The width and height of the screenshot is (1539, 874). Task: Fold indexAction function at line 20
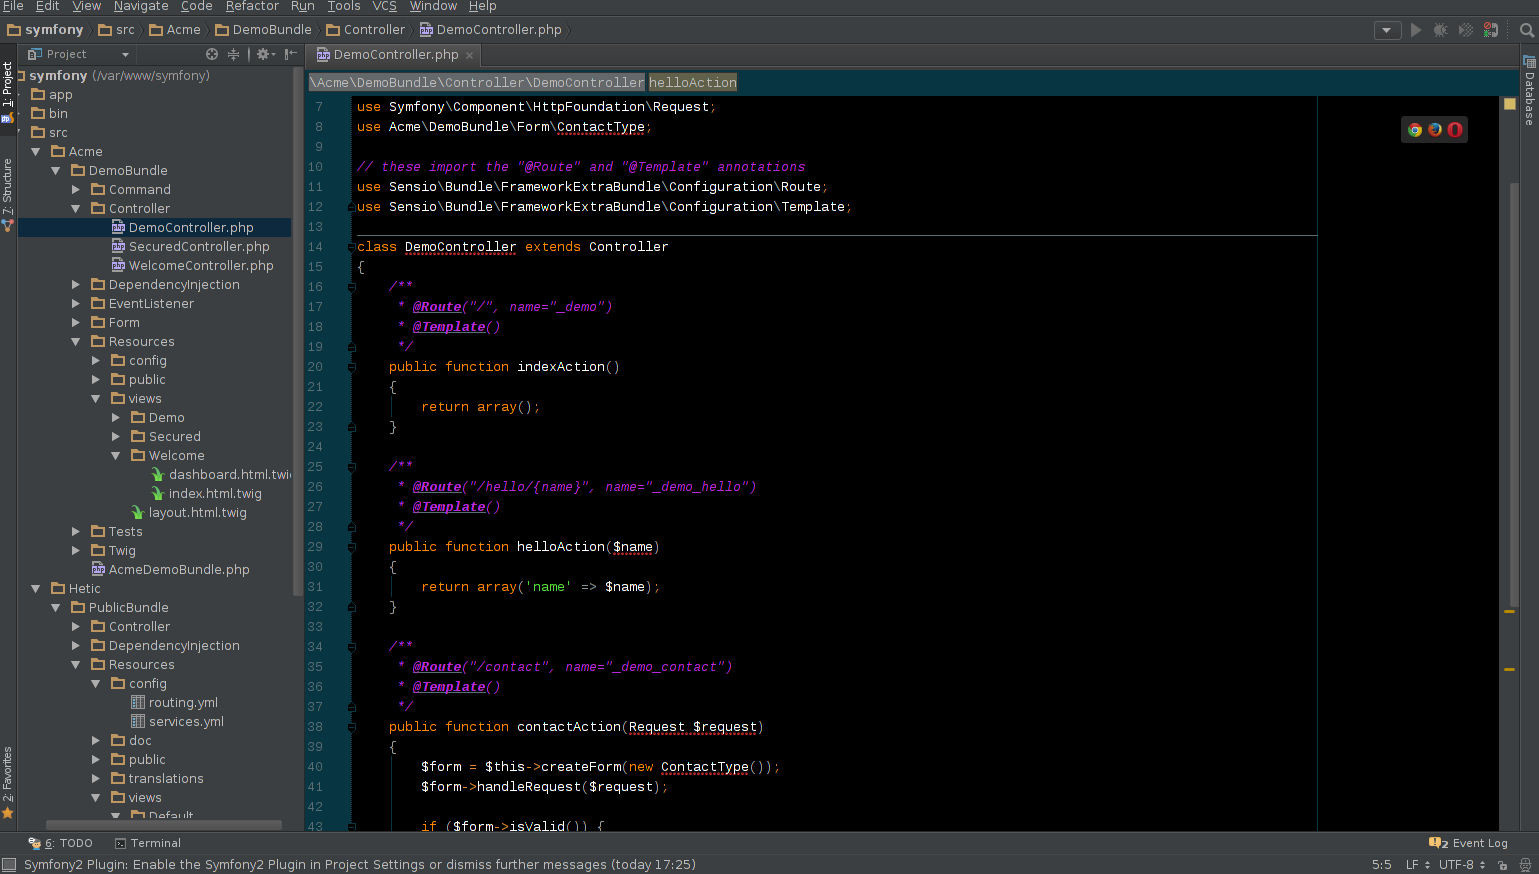tap(352, 367)
